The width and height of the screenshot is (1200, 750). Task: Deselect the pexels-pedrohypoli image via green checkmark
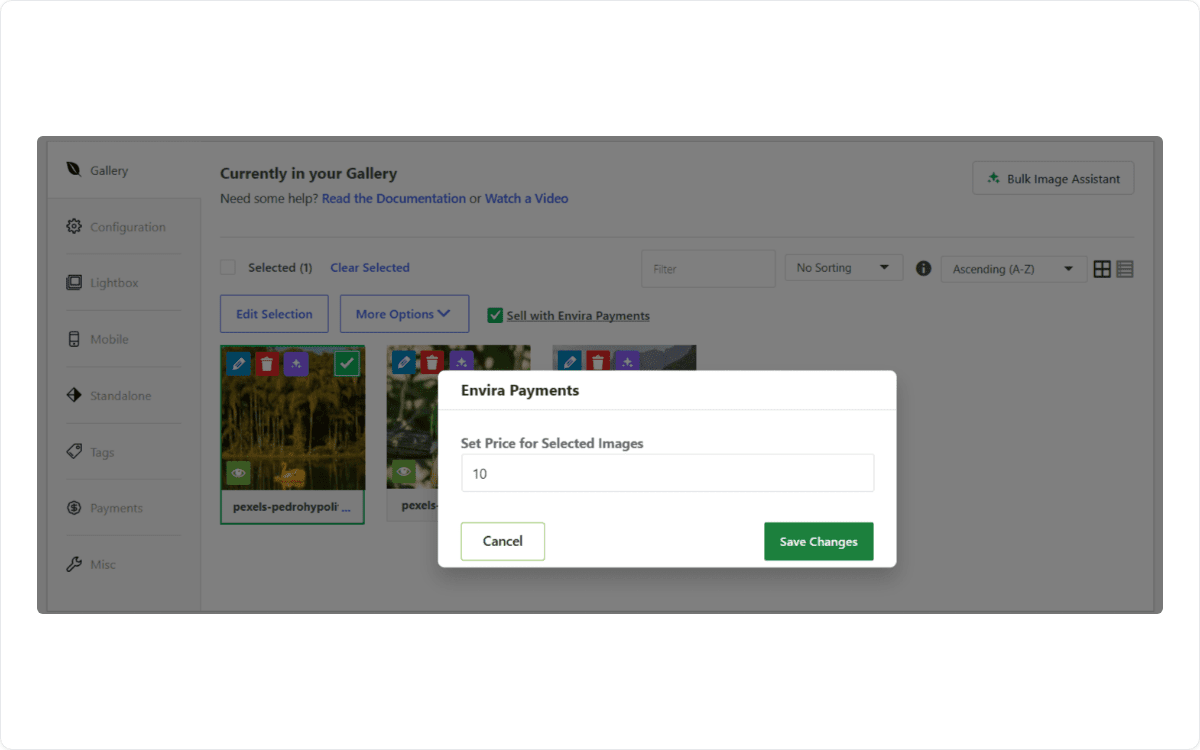click(x=347, y=363)
